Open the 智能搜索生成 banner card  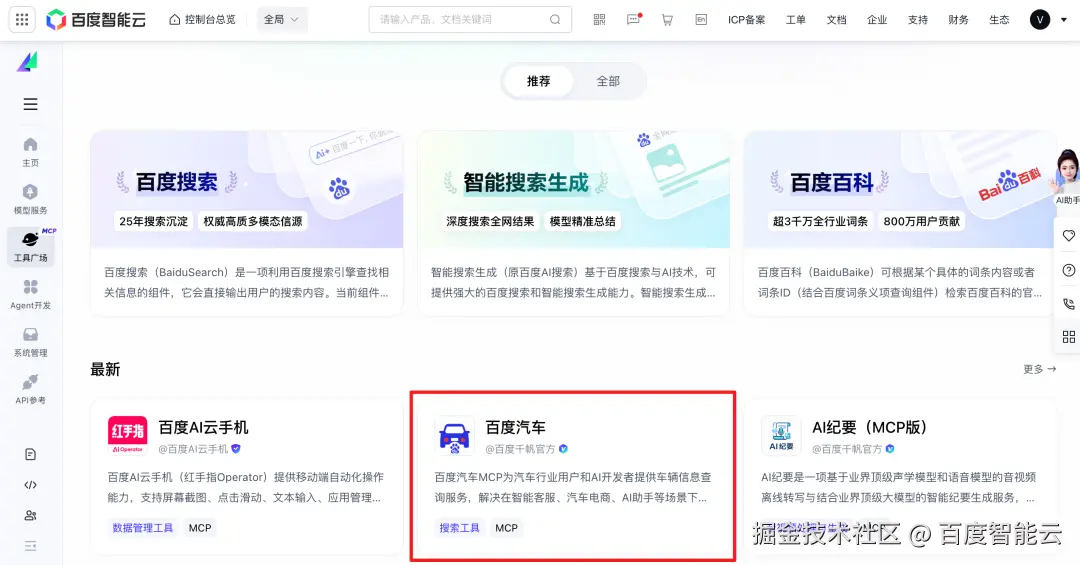pos(574,189)
